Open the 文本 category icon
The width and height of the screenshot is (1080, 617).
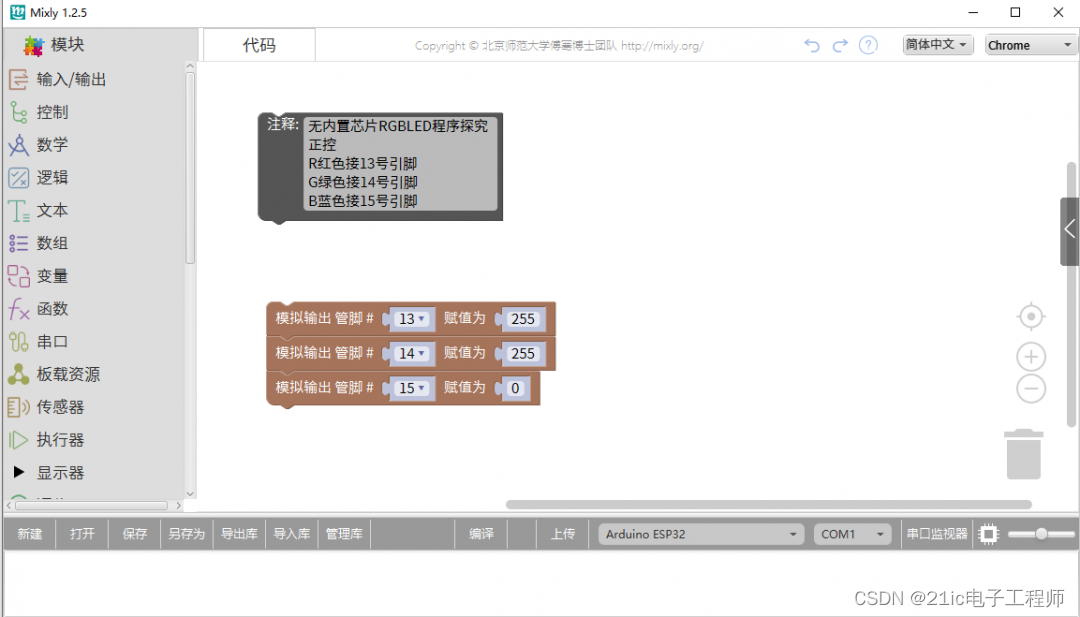(18, 211)
